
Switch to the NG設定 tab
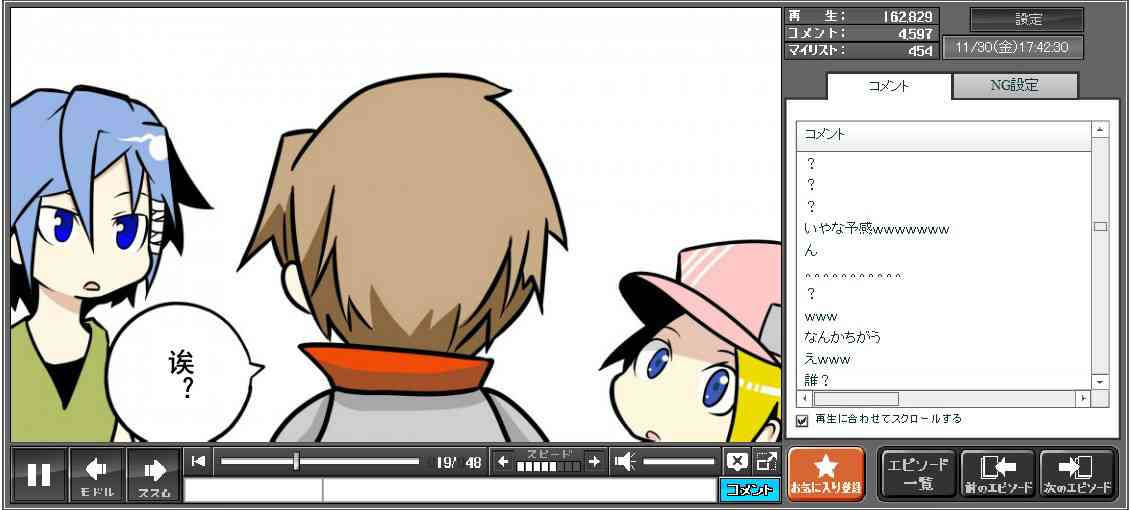(1014, 86)
